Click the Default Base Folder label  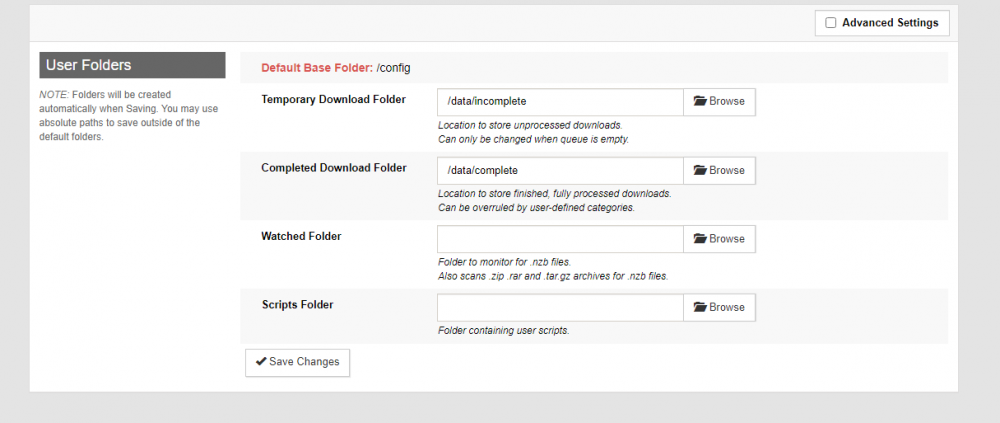click(317, 68)
